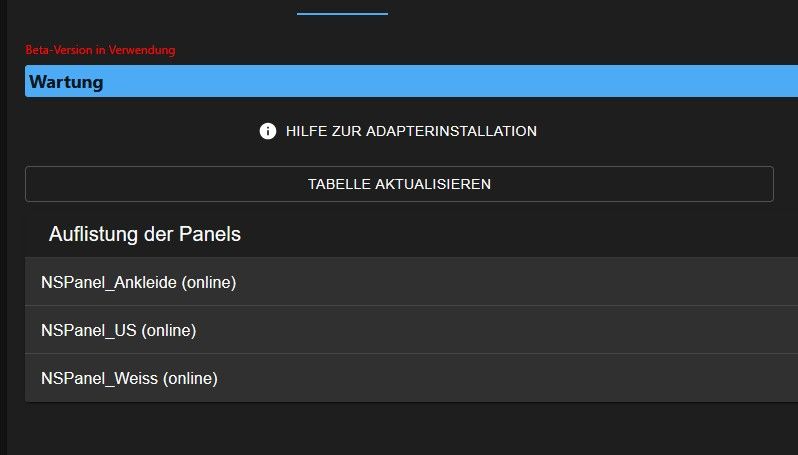The width and height of the screenshot is (798, 455).
Task: Click the info icon beside Hilfe zur Adapterinstallation
Action: [268, 131]
